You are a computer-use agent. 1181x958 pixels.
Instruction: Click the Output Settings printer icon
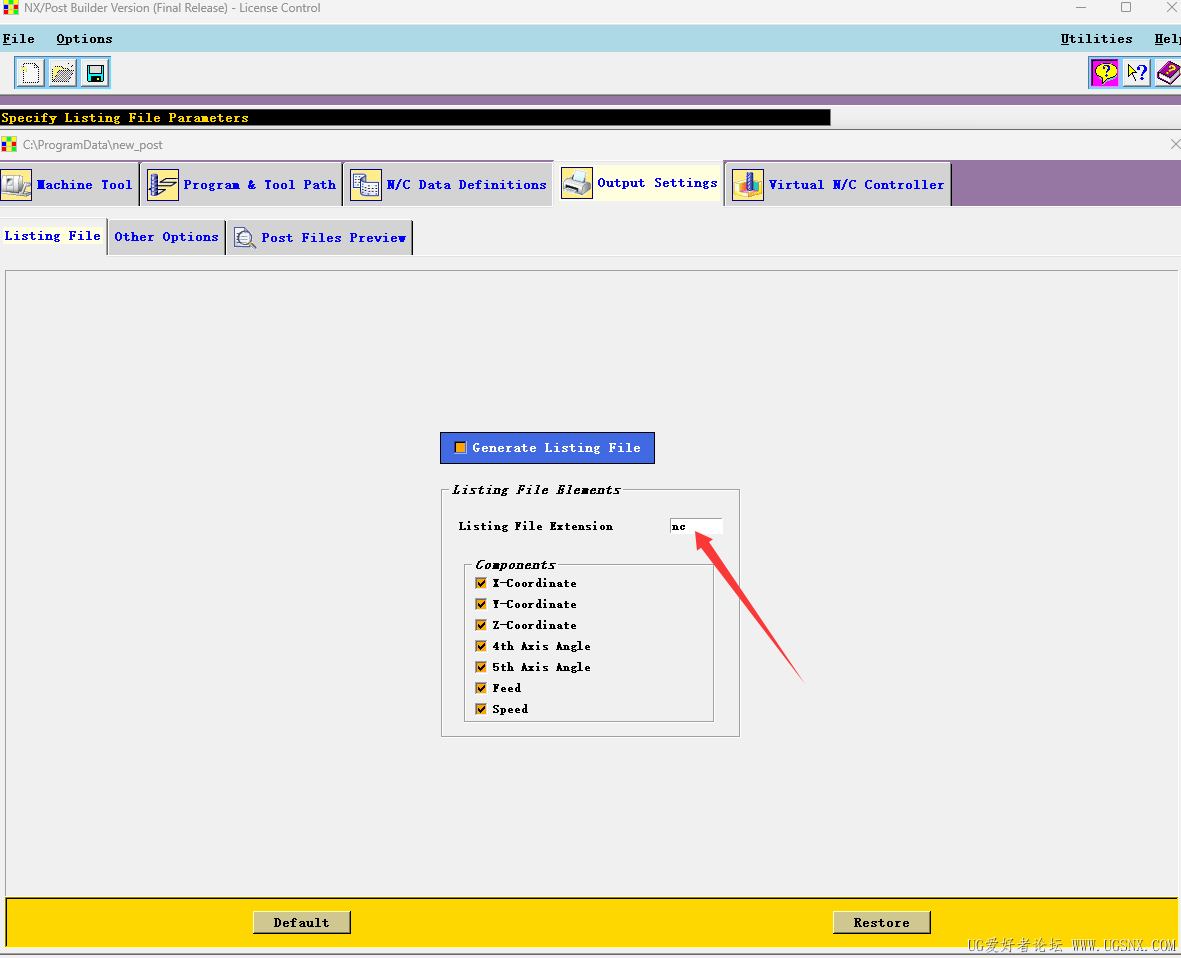point(577,183)
